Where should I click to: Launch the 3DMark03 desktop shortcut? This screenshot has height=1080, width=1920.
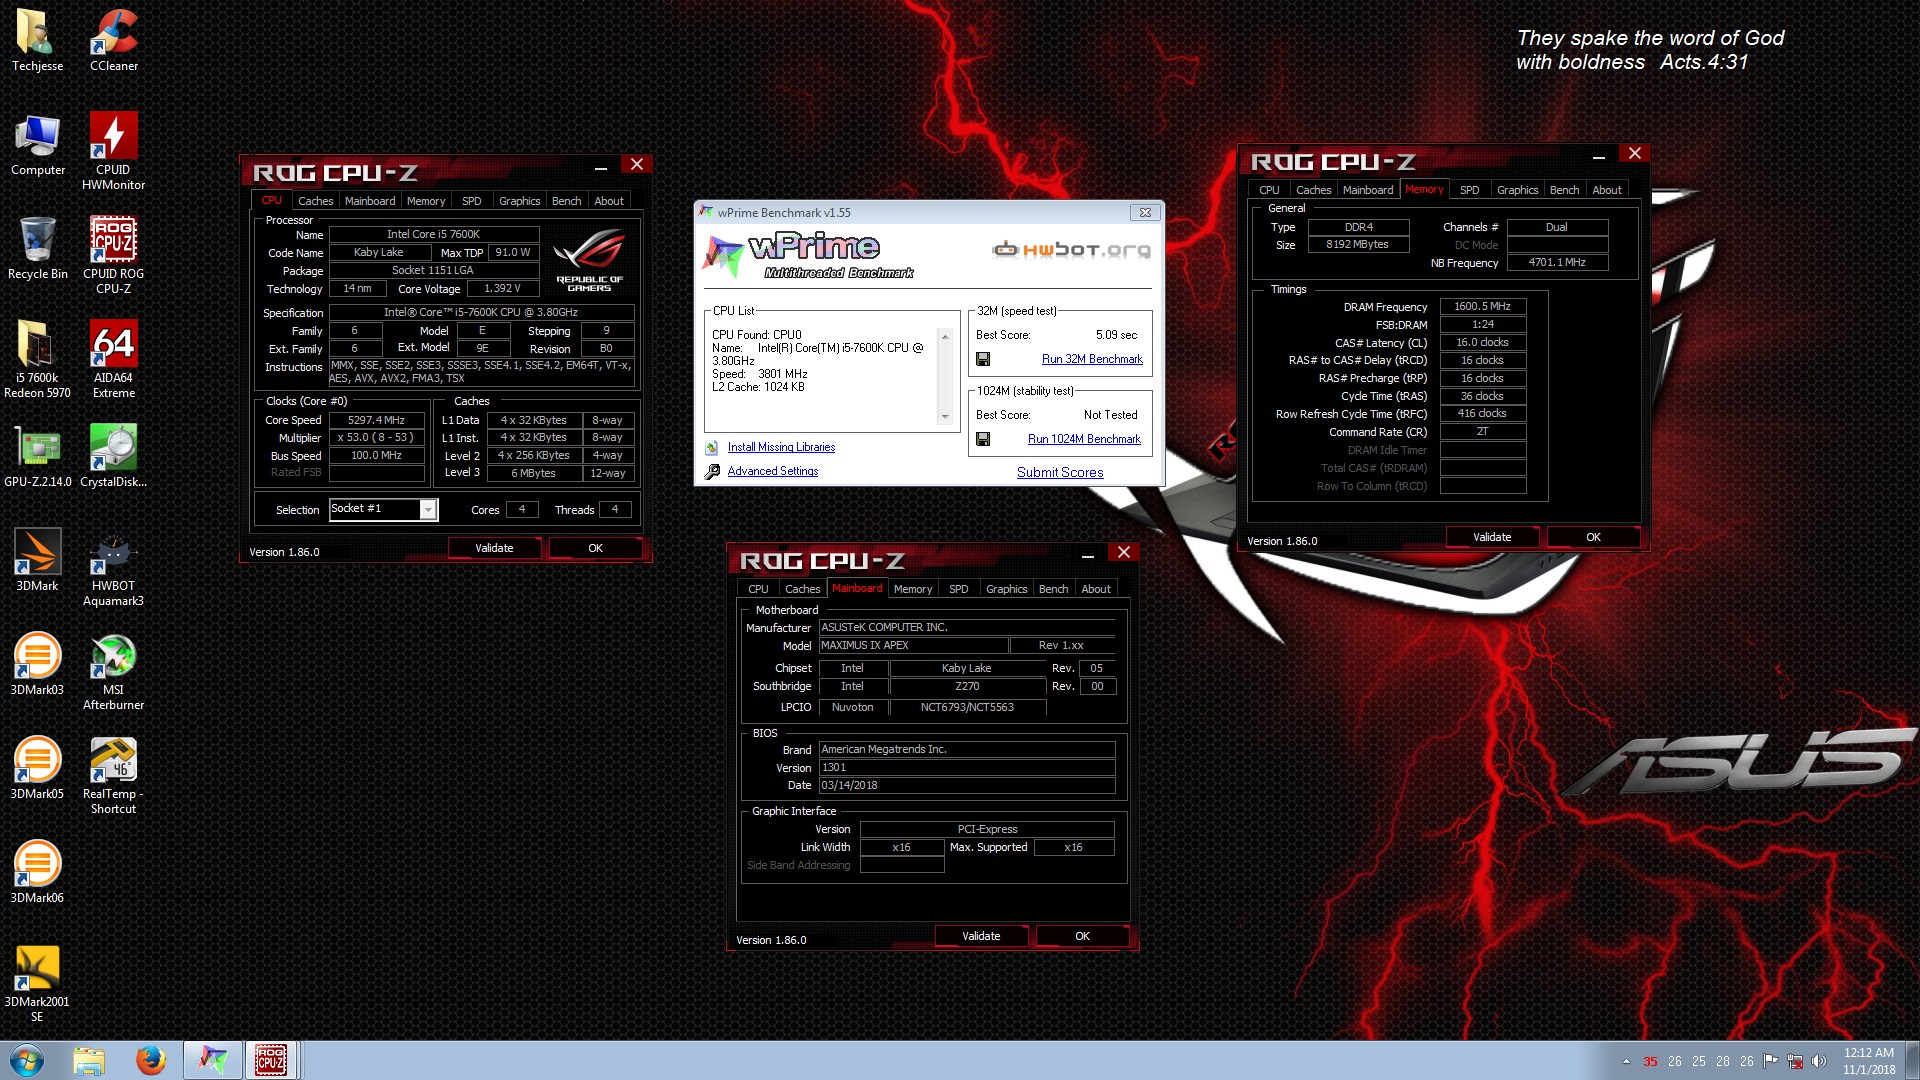[x=37, y=664]
